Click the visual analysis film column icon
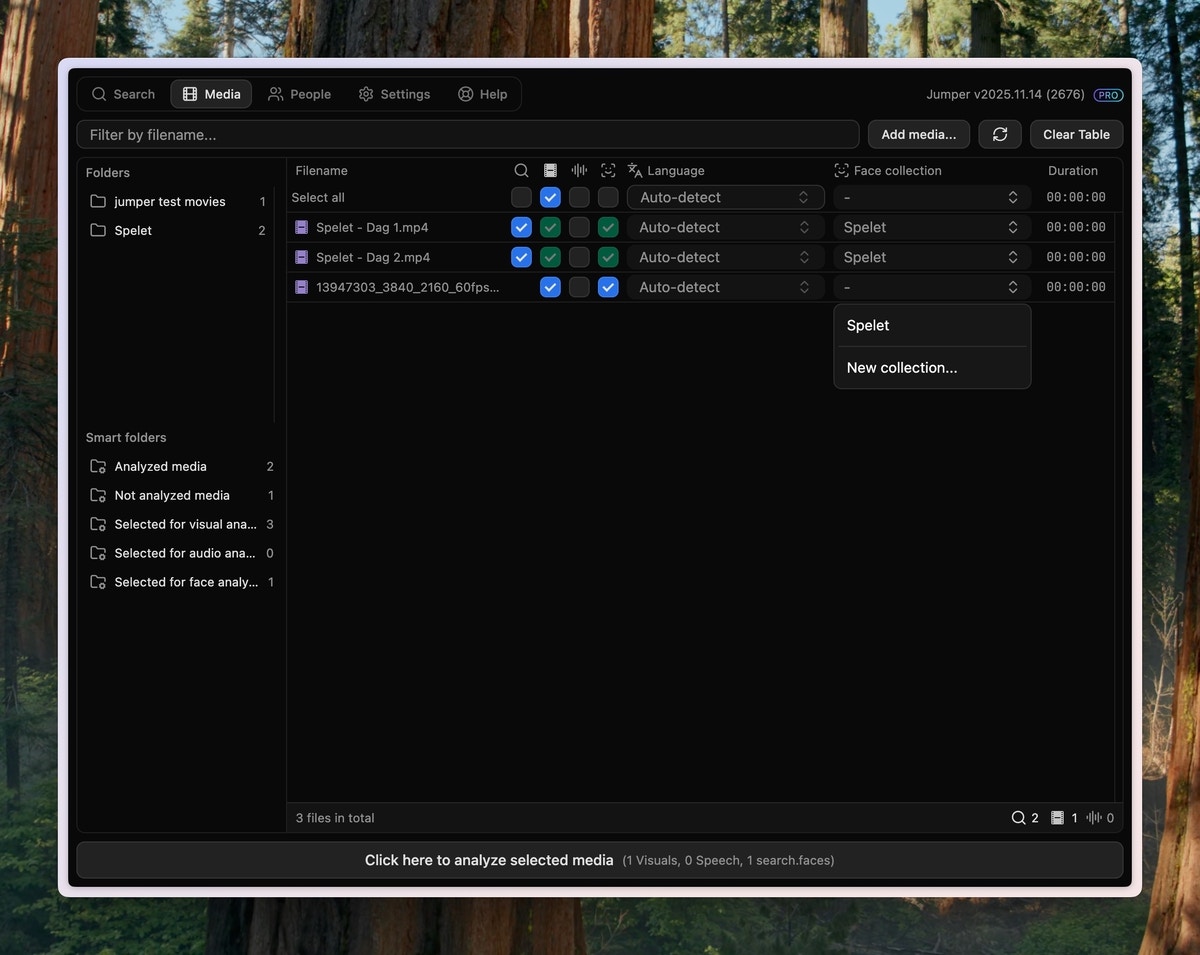The height and width of the screenshot is (955, 1200). (550, 171)
